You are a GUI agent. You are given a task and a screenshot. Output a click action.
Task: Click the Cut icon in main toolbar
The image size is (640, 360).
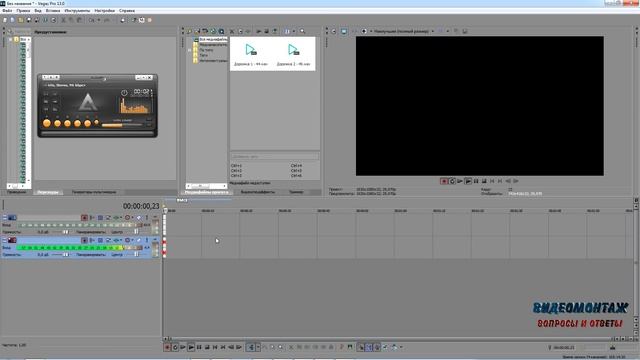tap(63, 20)
